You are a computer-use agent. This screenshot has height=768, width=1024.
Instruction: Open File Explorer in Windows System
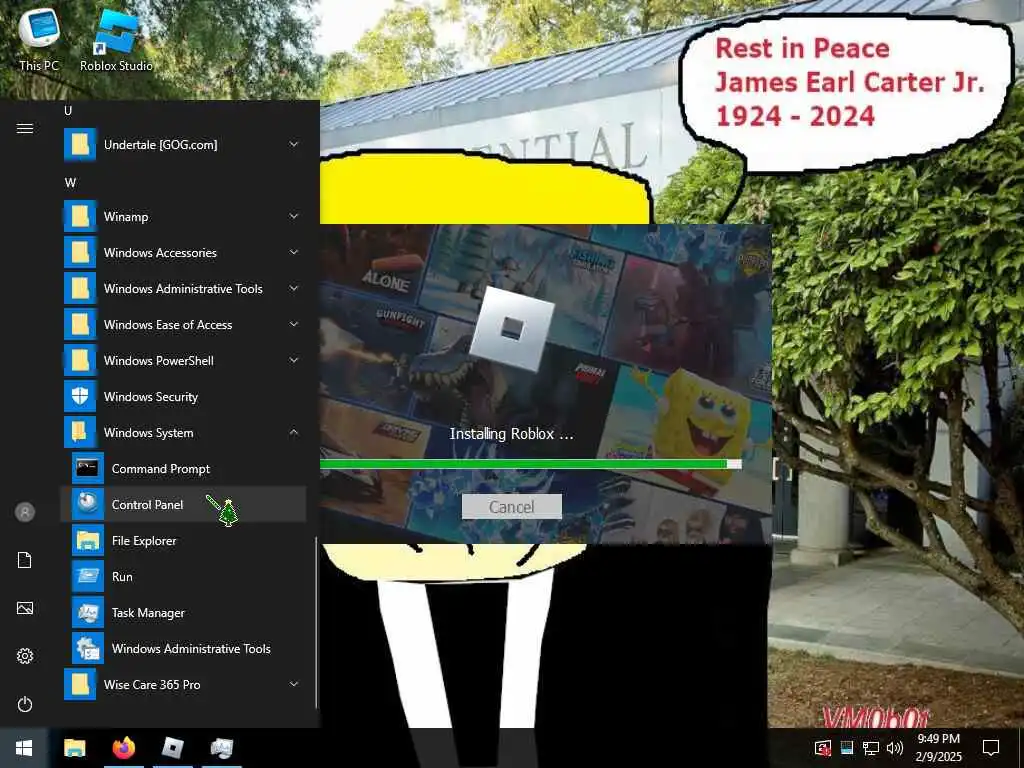[183, 541]
